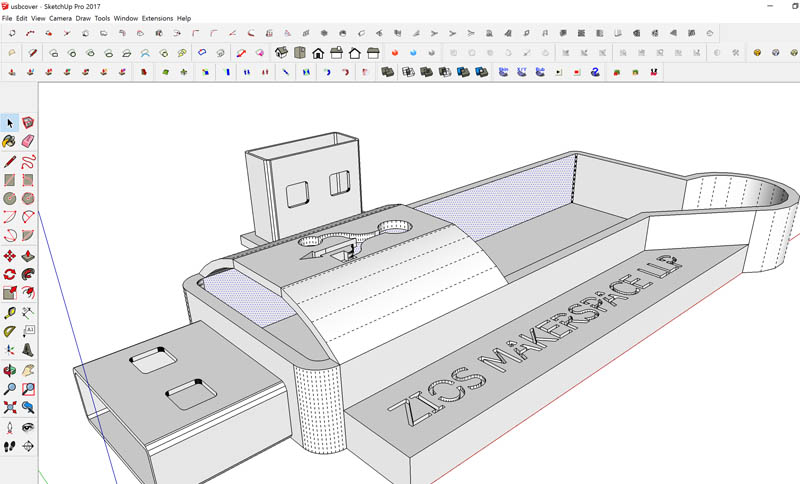Click the blue number 2 toolbar icon
Viewport: 800px width, 484px height.
tap(595, 72)
